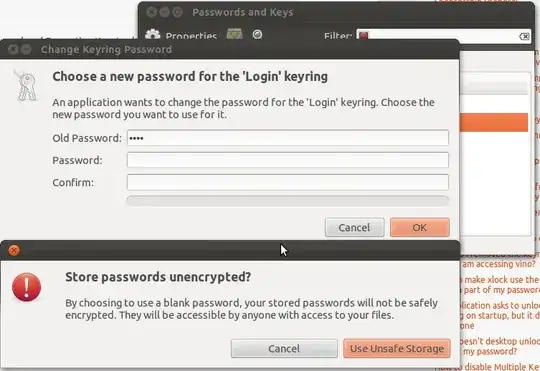Close the Passwords and Keys window
Viewport: 540px width, 371px height.
[x=152, y=12]
